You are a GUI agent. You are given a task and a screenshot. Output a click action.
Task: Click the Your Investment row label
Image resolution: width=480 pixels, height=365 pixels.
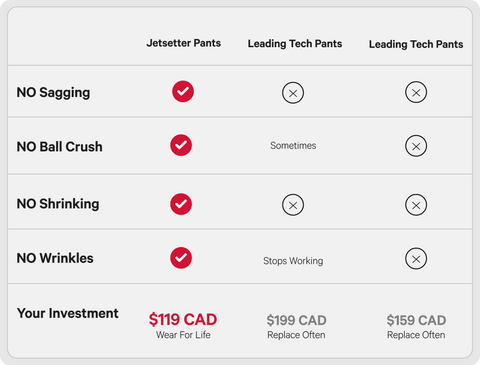point(68,313)
